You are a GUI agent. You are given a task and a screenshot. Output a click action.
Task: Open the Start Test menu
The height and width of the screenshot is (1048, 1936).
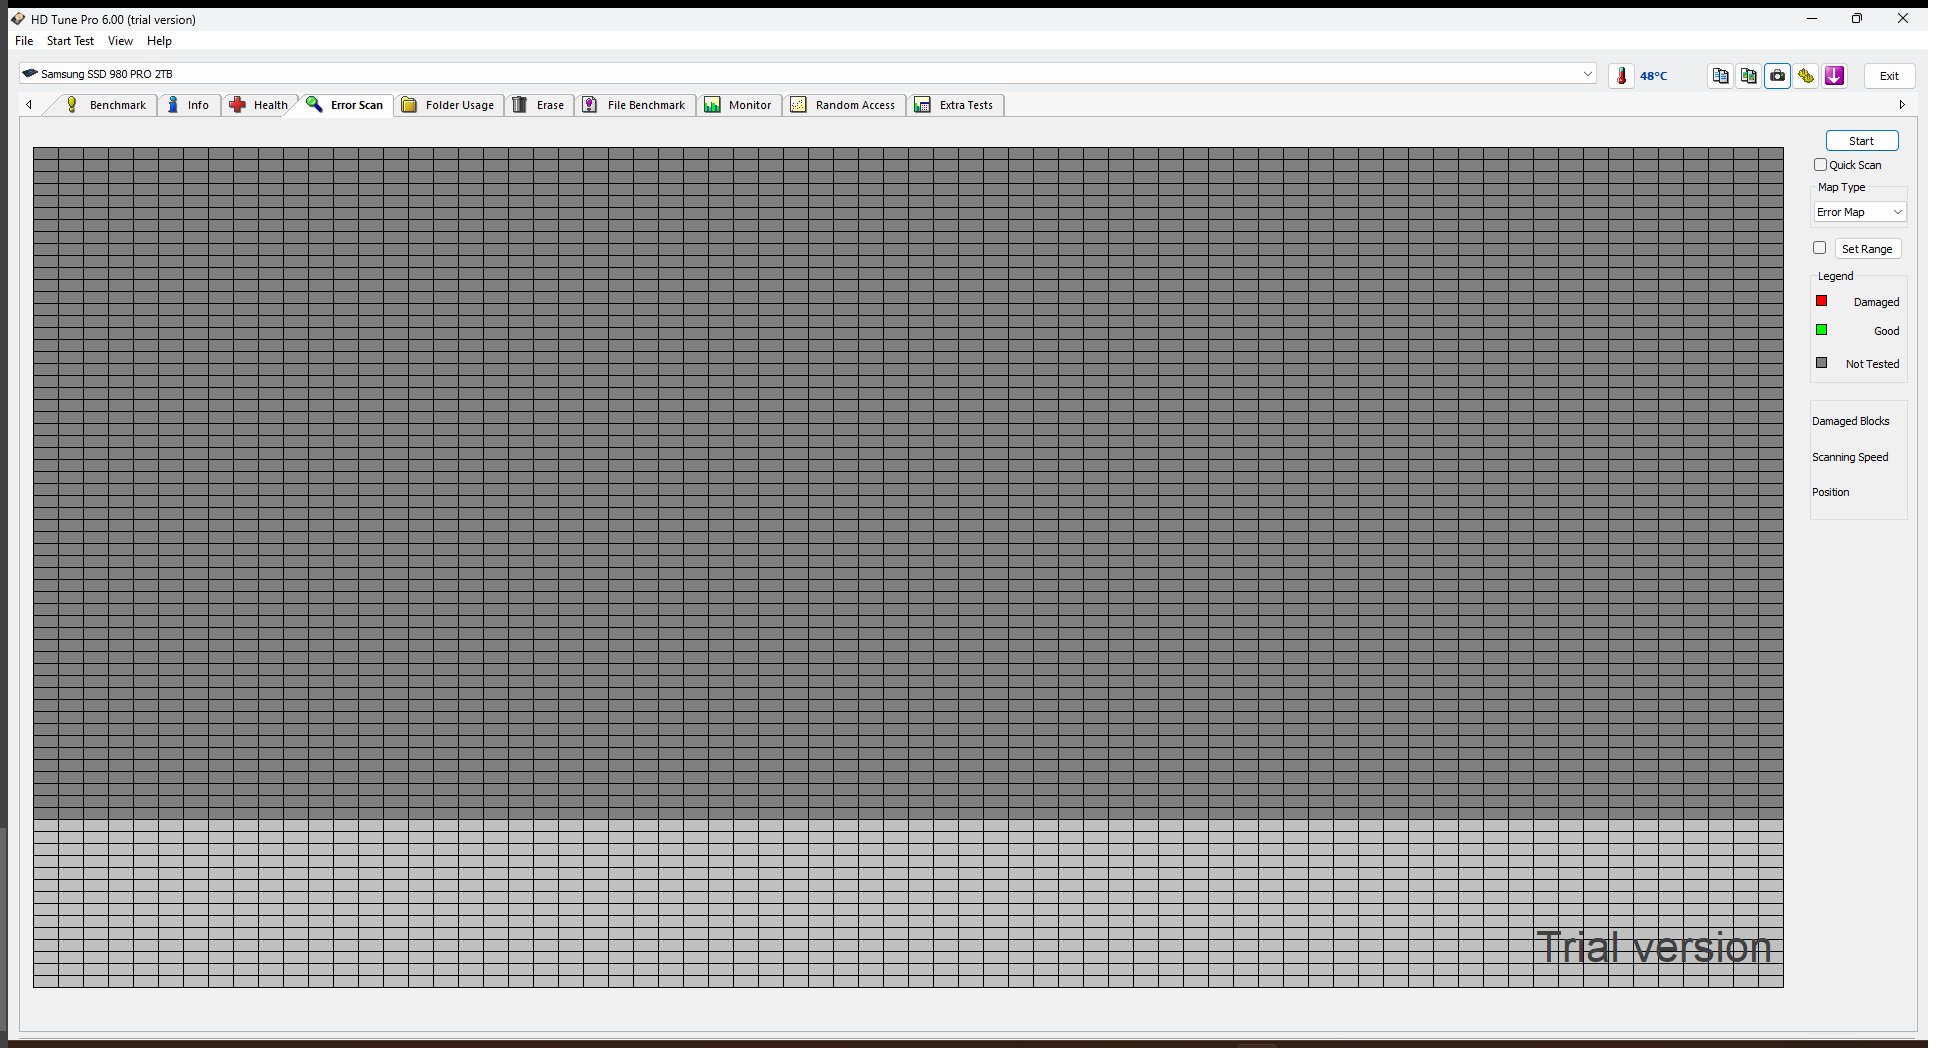70,41
